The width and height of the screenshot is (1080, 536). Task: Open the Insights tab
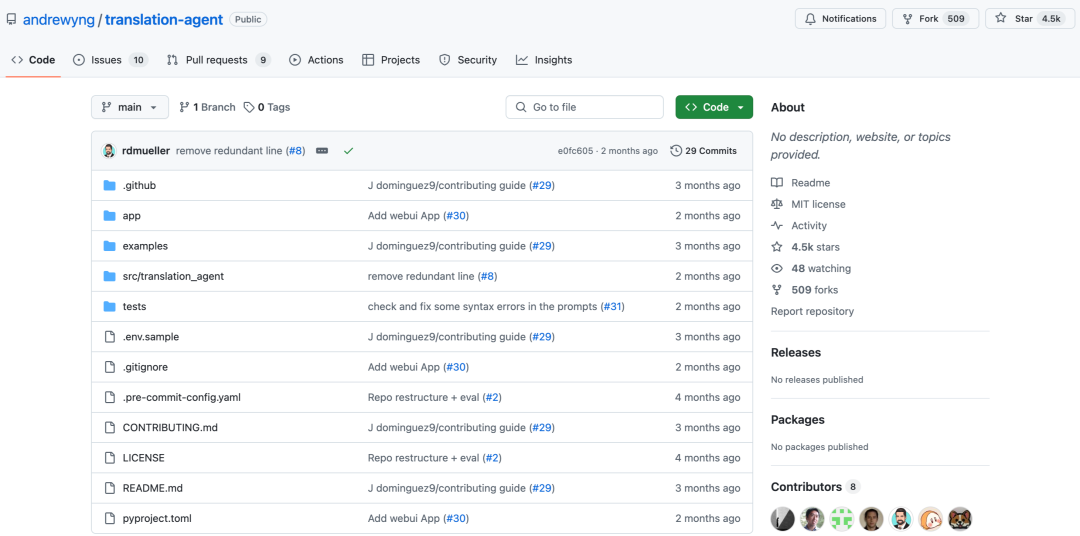click(x=543, y=60)
